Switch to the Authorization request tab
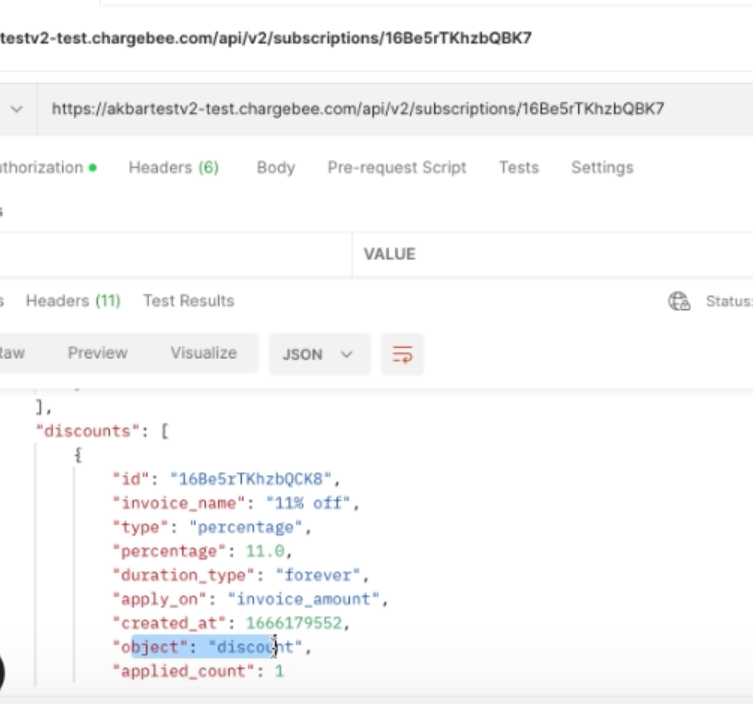 tap(44, 168)
